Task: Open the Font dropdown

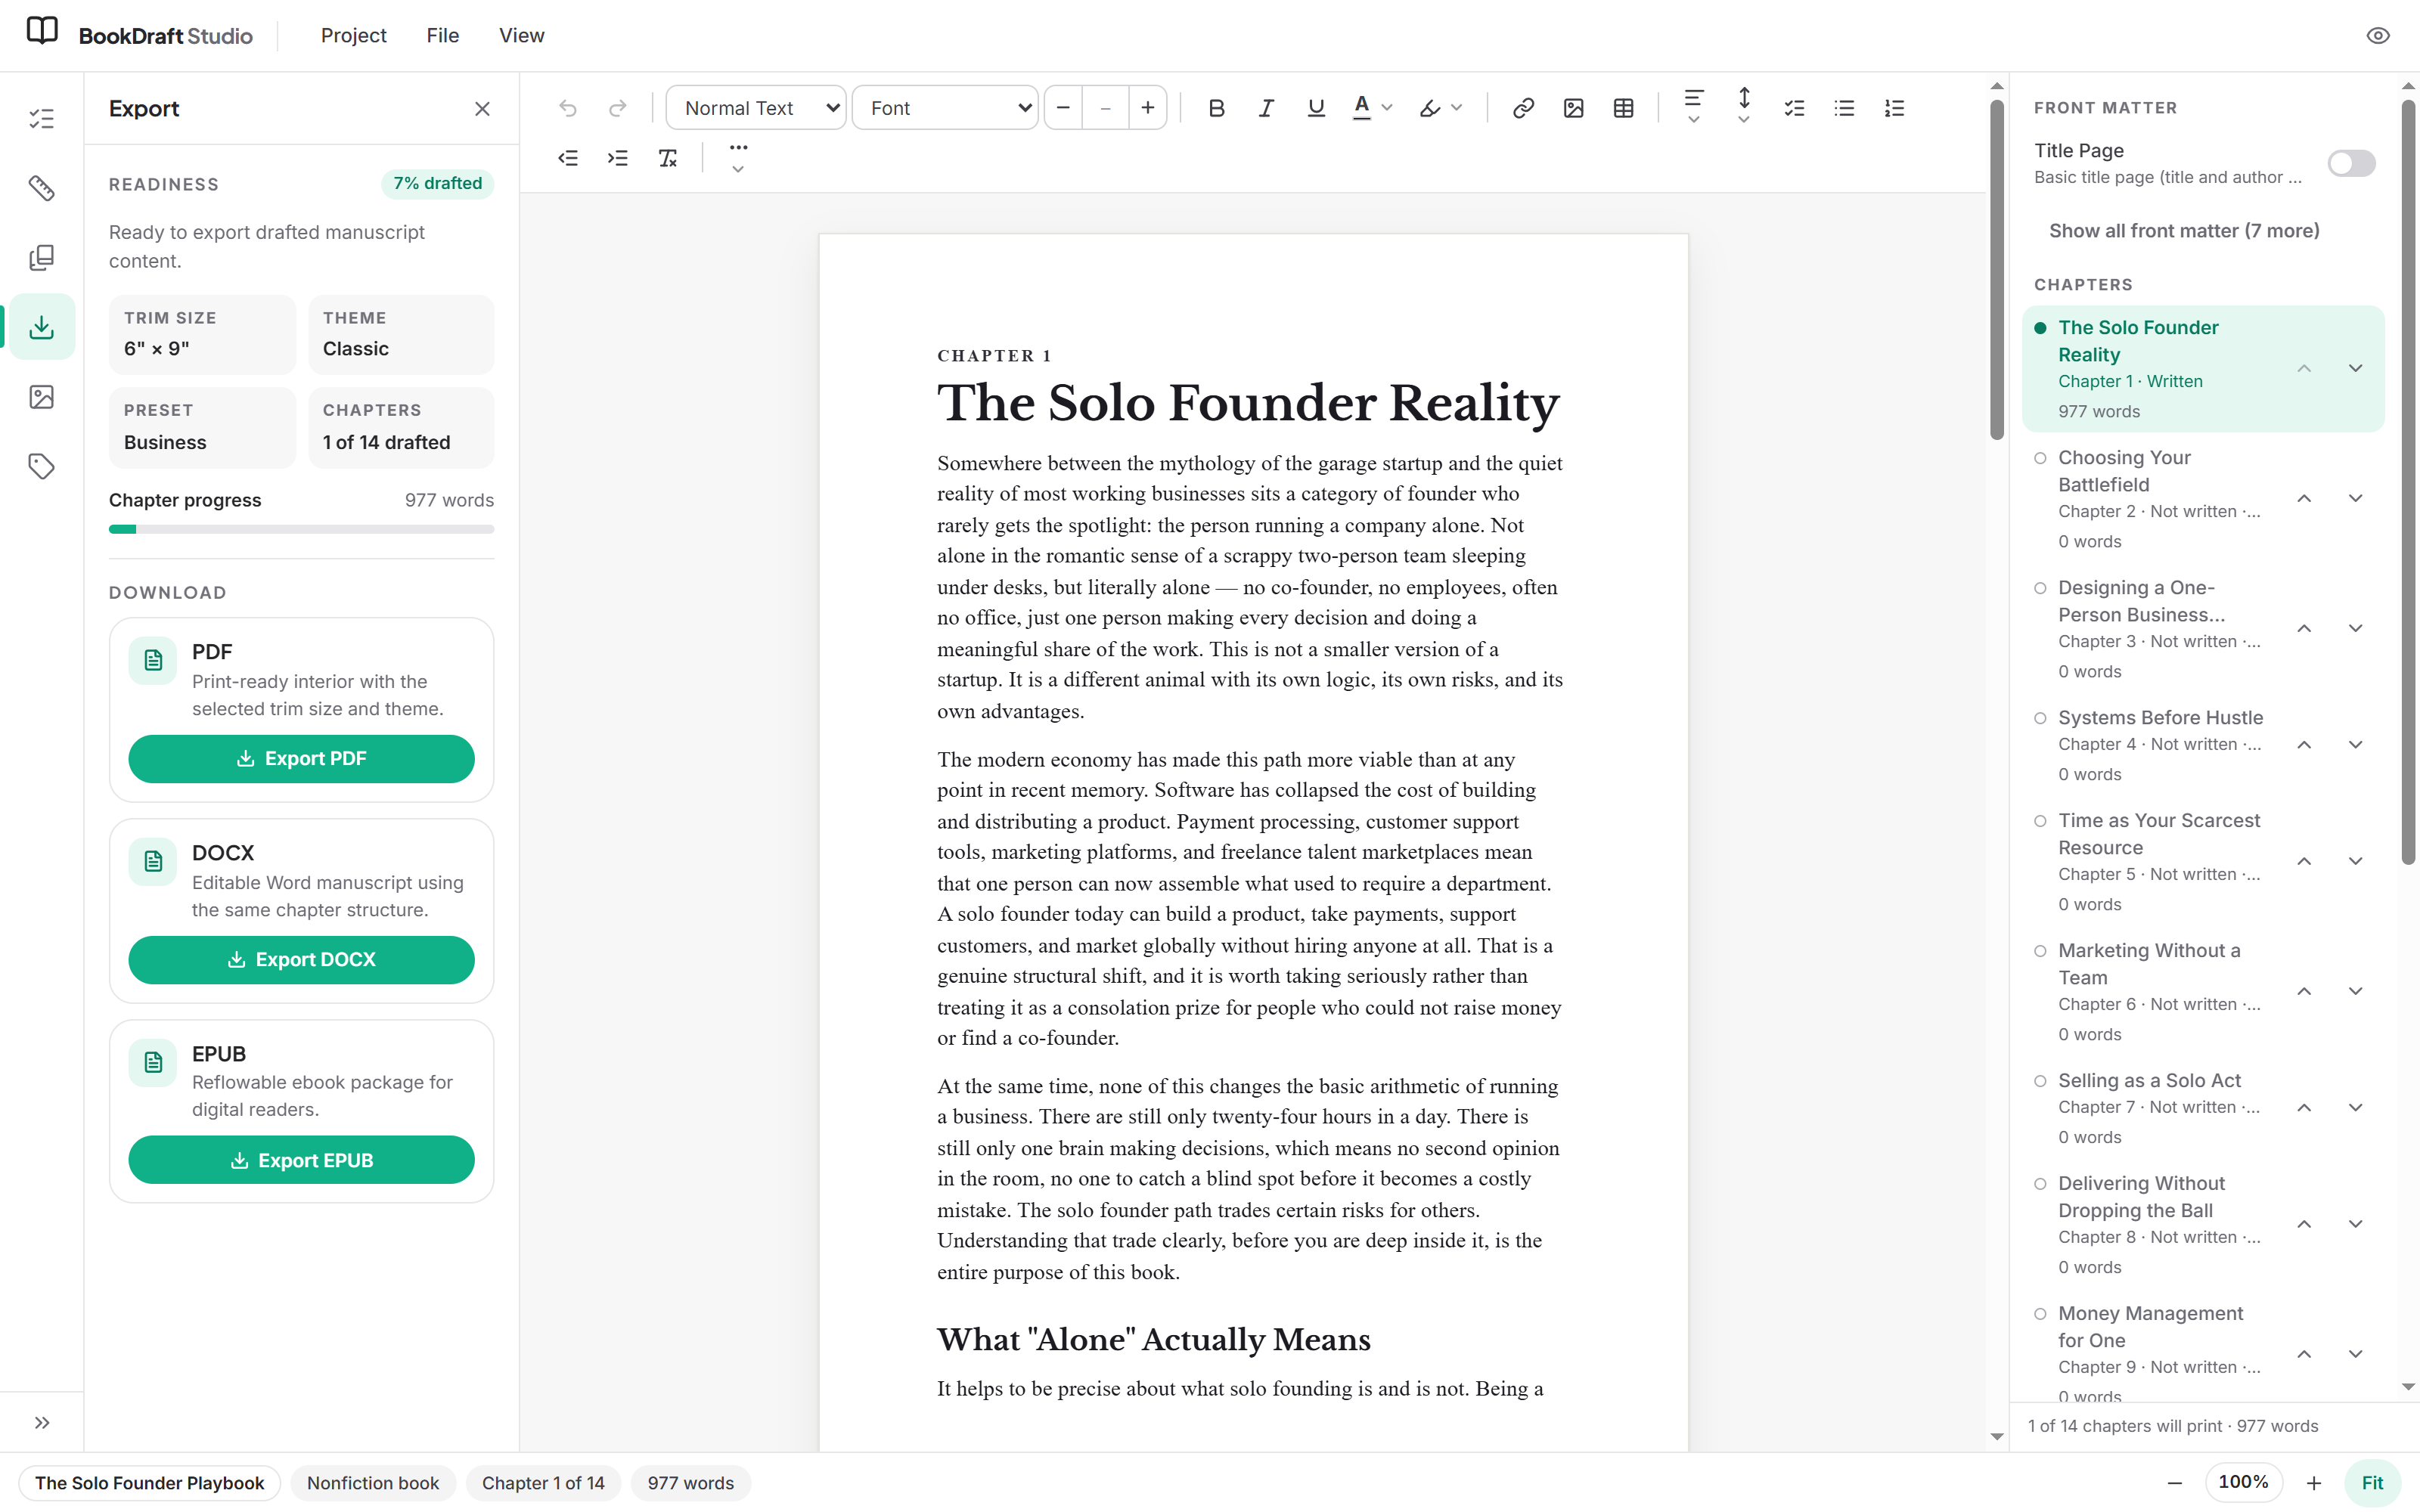Action: point(945,108)
